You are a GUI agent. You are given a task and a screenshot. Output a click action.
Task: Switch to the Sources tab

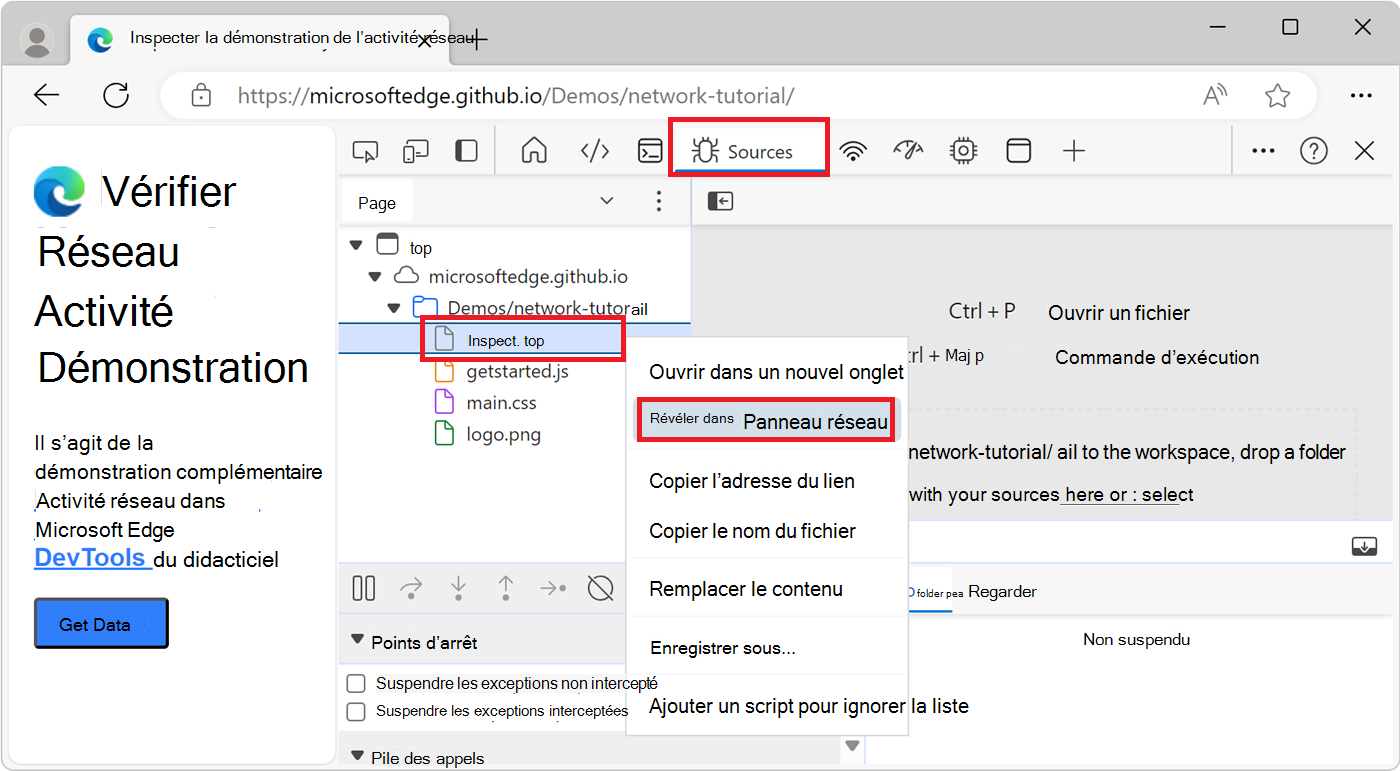(748, 150)
